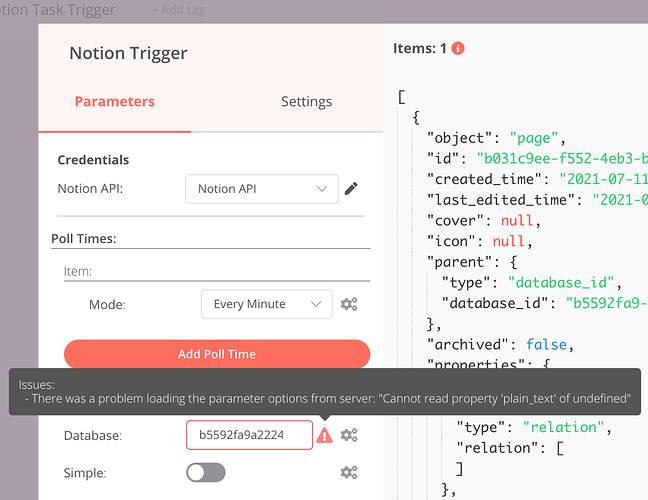Screen dimensions: 648x500
Task: Switch to the Parameters tab
Action: 115,101
